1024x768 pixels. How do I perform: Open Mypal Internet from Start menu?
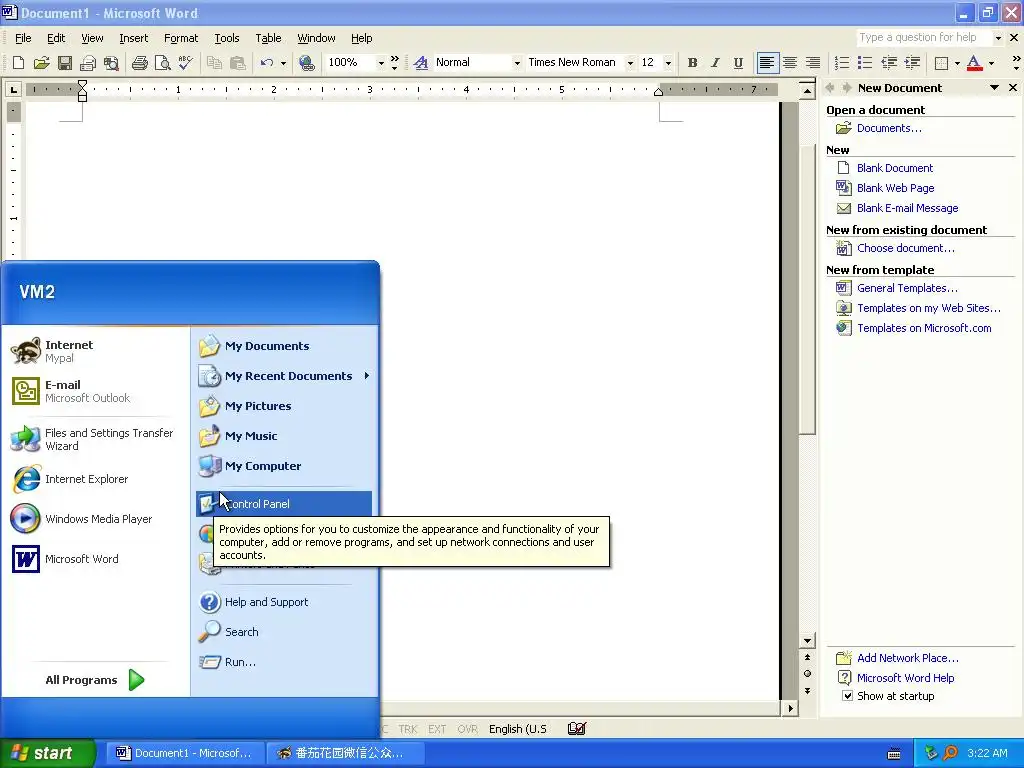pyautogui.click(x=95, y=351)
